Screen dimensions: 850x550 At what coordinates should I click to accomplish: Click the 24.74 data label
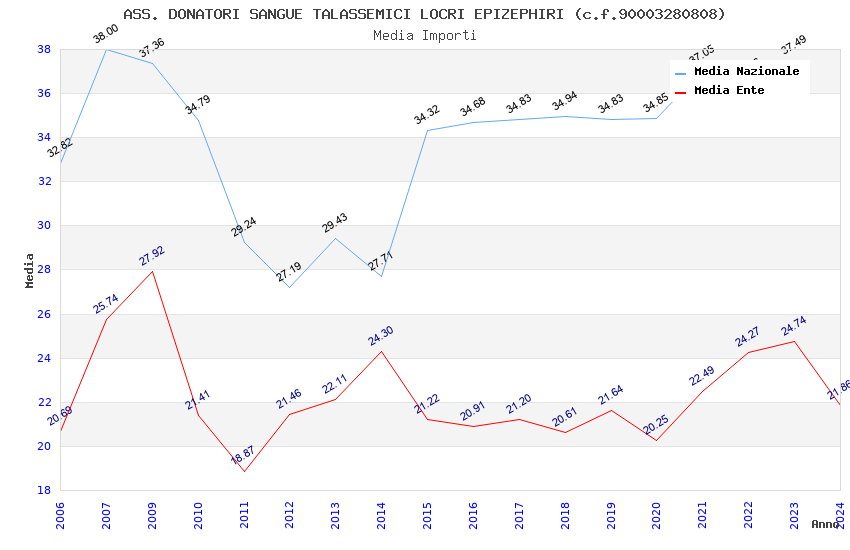[794, 326]
